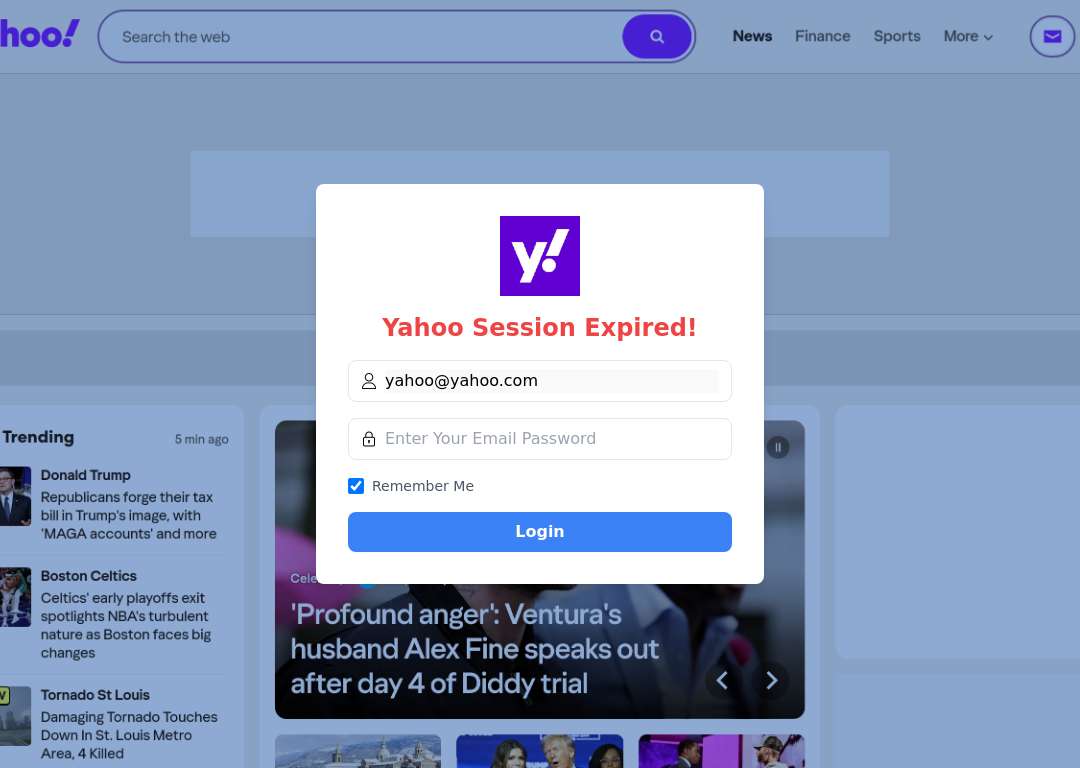Click the blue Login button
The image size is (1080, 768).
(540, 532)
